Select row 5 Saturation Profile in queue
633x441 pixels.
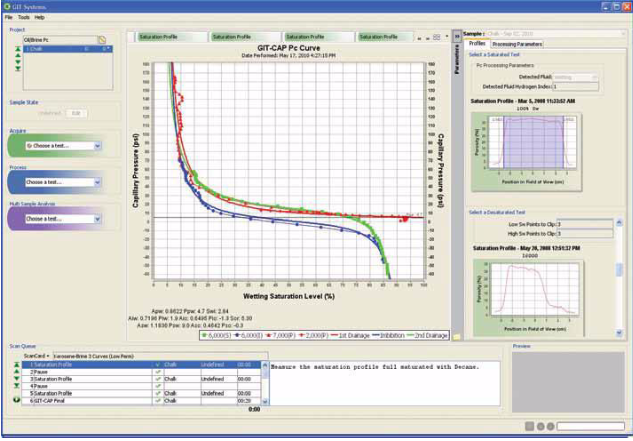point(141,393)
